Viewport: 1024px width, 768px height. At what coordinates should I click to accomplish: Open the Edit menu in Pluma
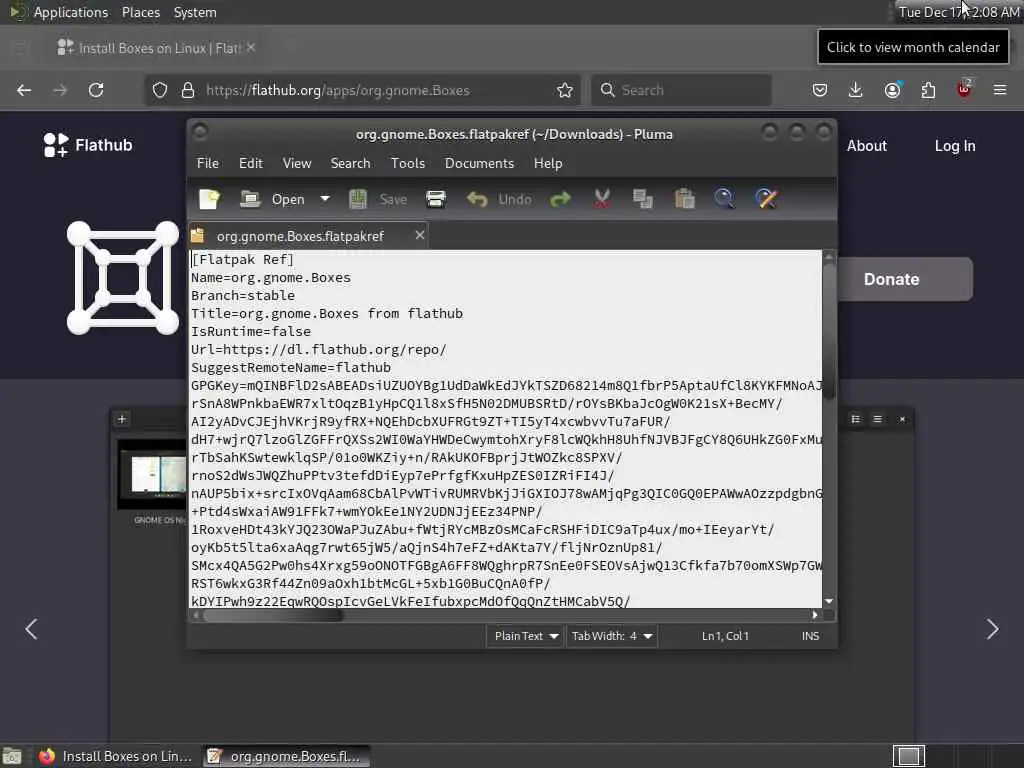coord(251,163)
